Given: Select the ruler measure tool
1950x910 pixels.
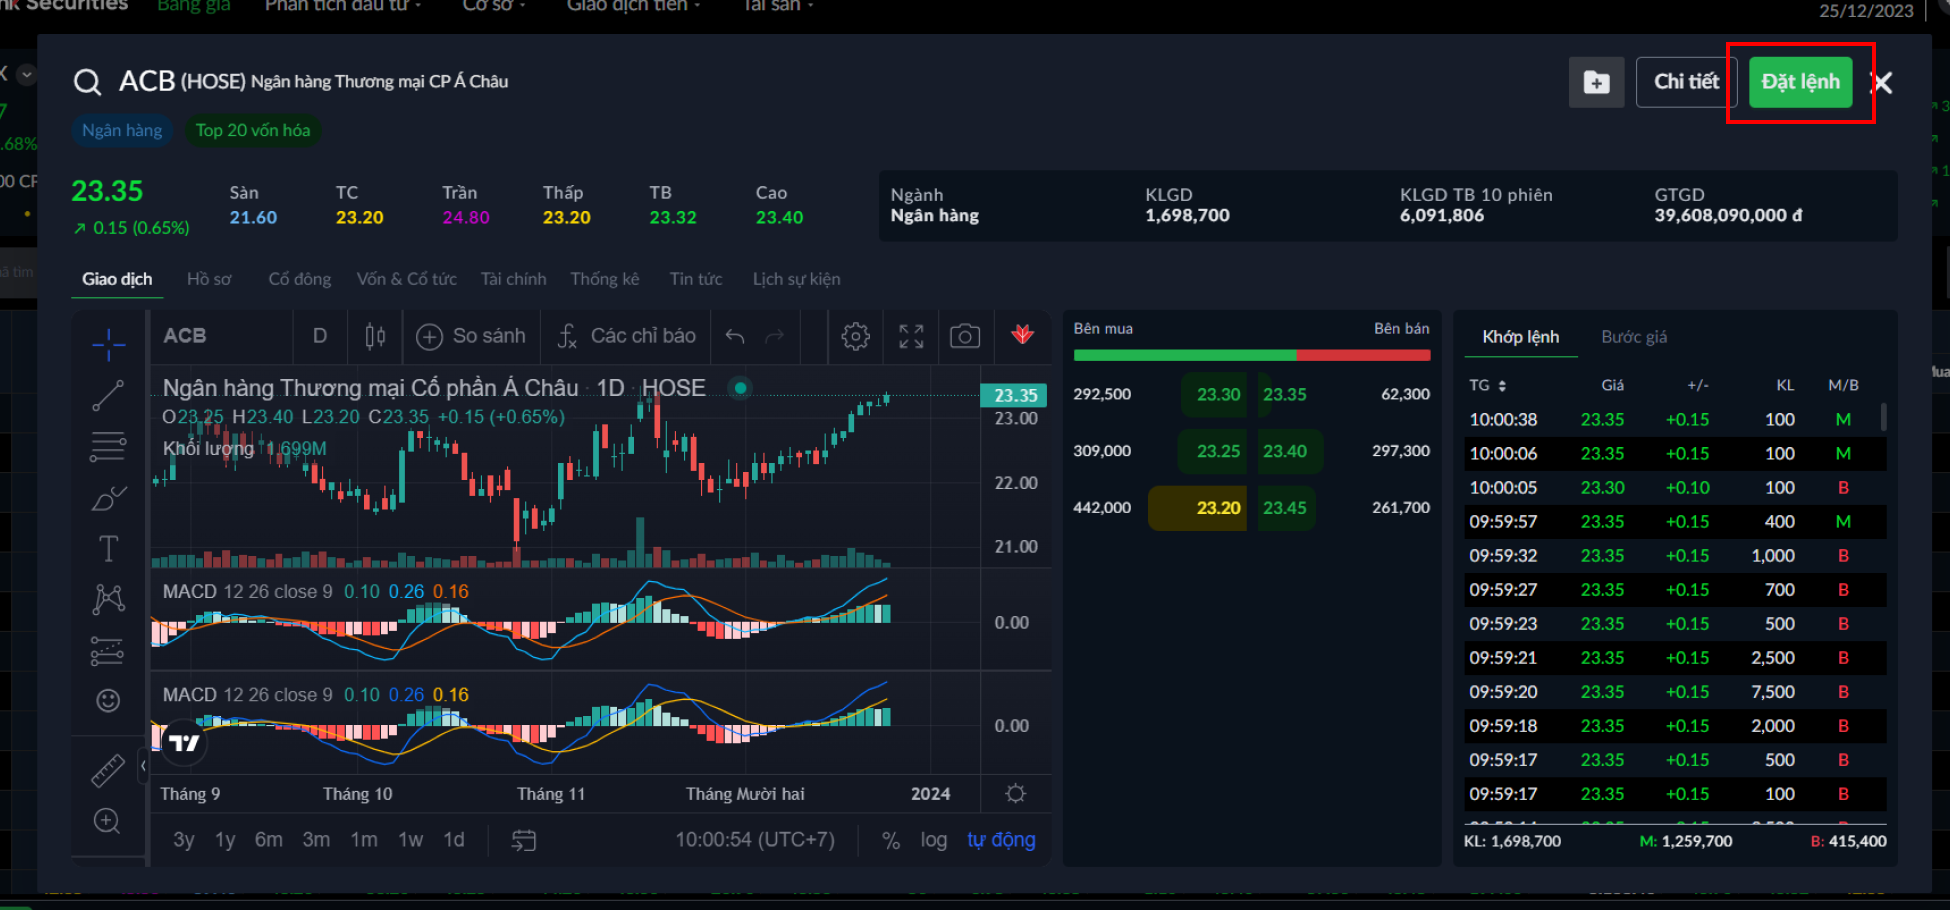Looking at the screenshot, I should [108, 770].
